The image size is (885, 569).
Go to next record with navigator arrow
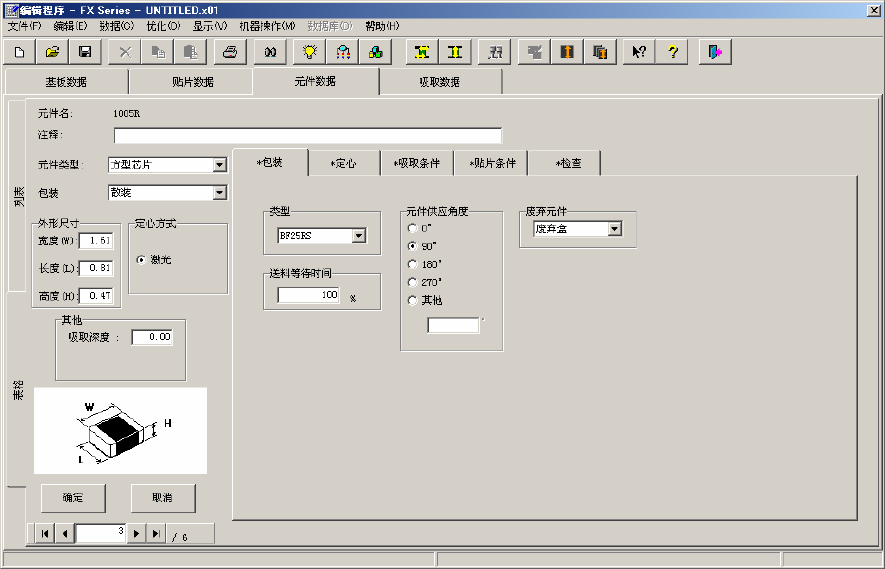pos(137,534)
